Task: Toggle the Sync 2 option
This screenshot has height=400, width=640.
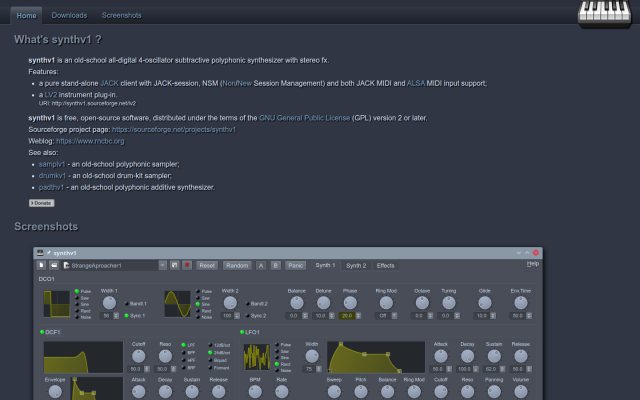Action: pyautogui.click(x=256, y=316)
